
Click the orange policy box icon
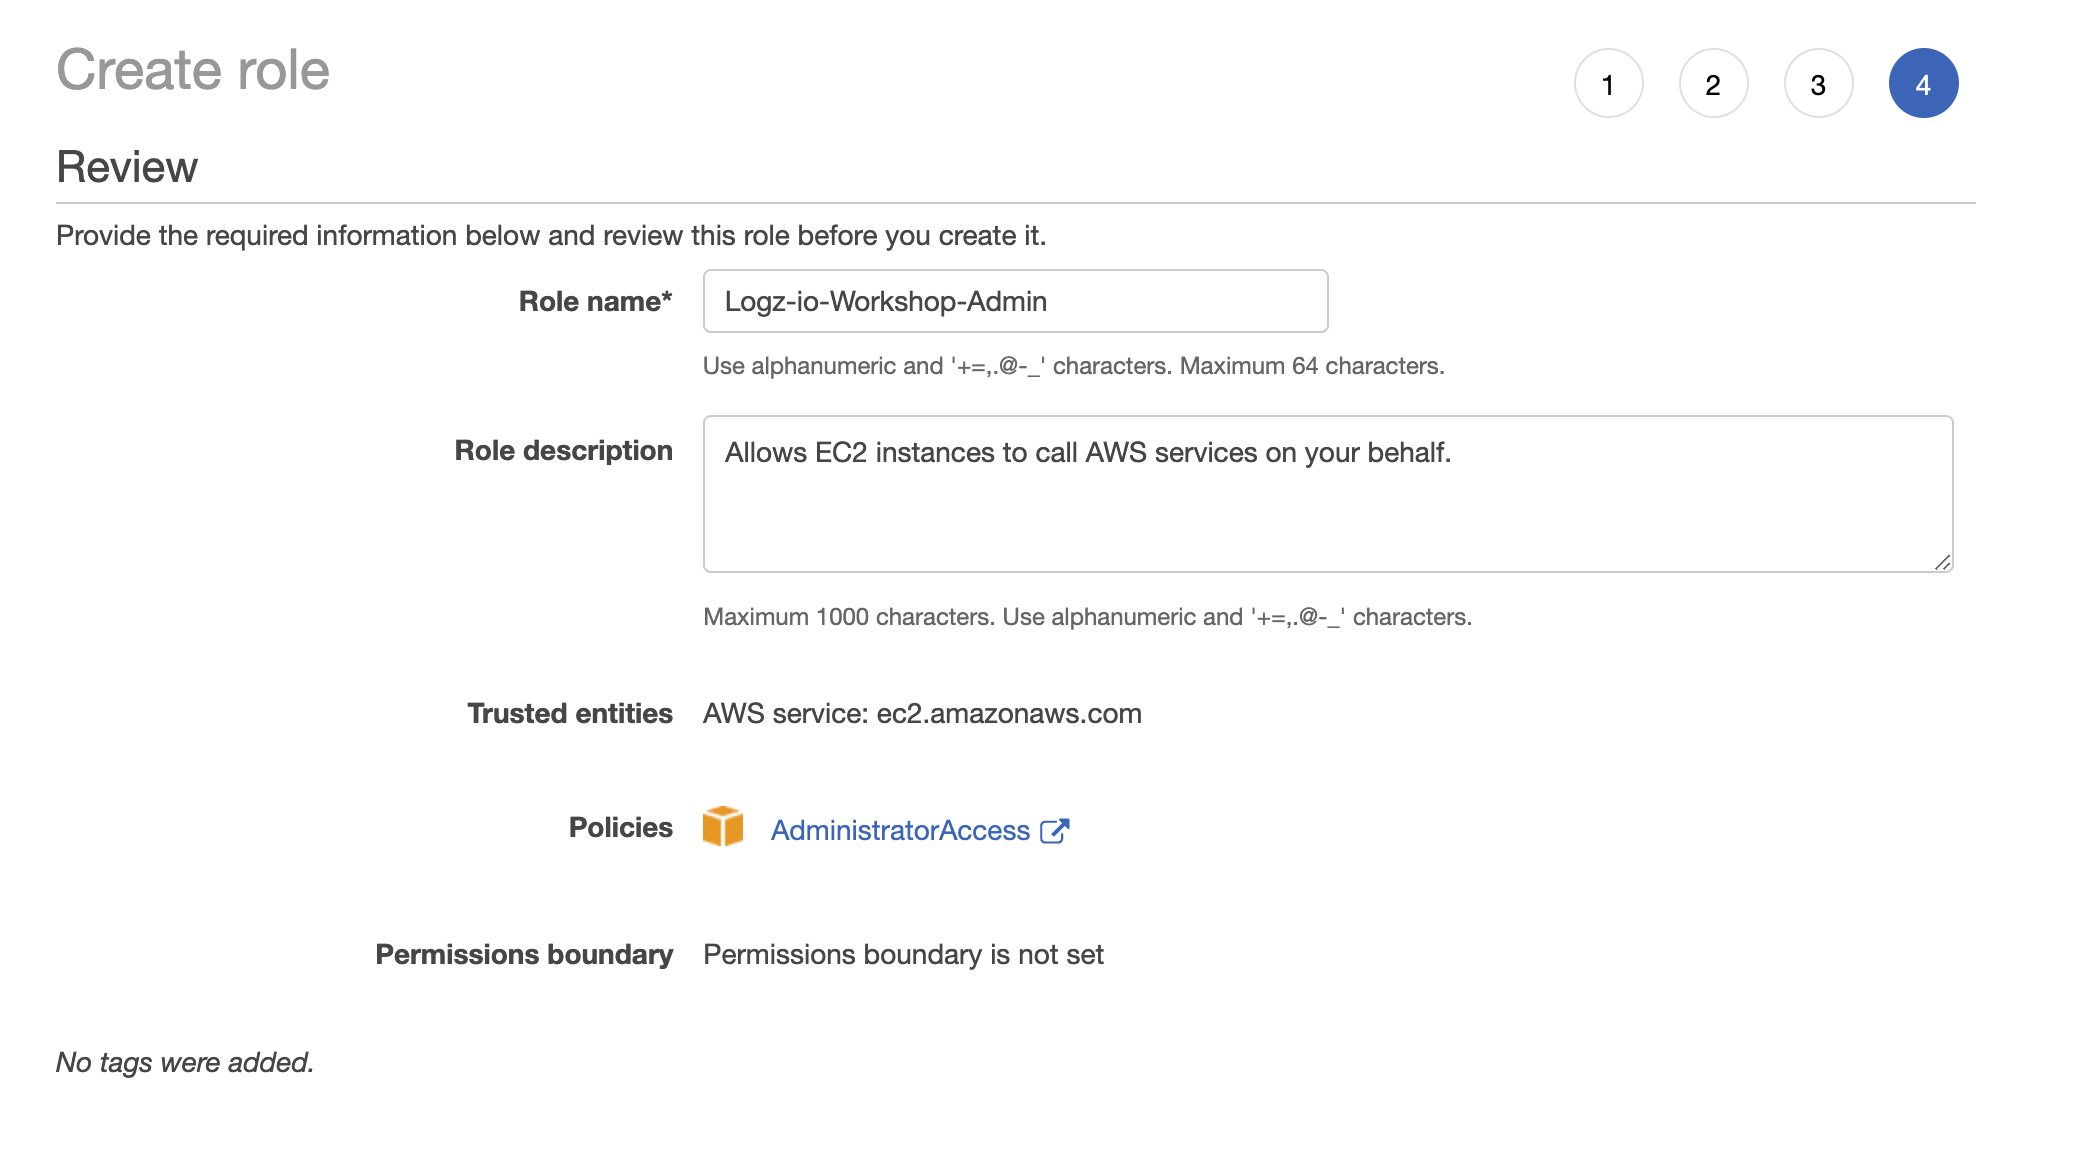coord(723,827)
